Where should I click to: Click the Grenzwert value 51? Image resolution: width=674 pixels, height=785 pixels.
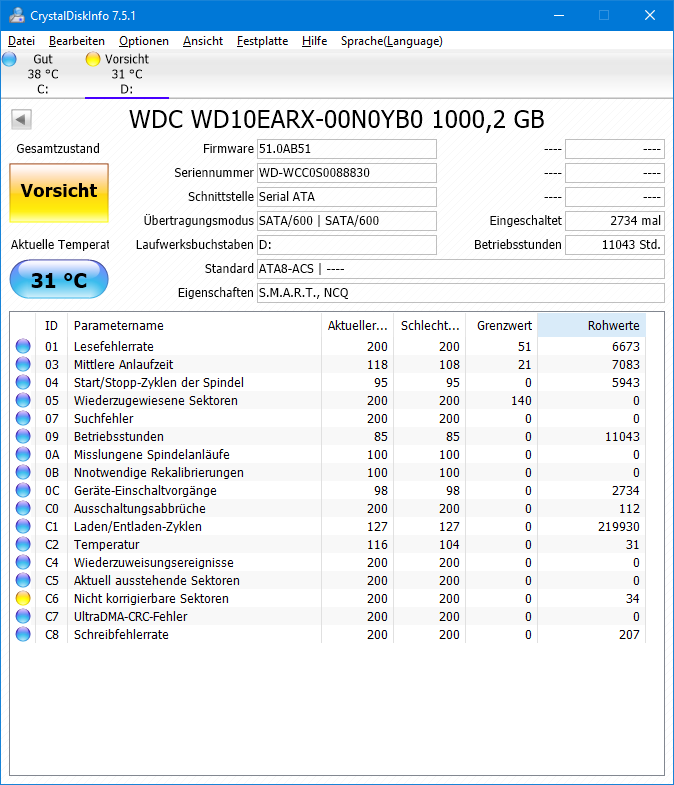click(x=525, y=347)
